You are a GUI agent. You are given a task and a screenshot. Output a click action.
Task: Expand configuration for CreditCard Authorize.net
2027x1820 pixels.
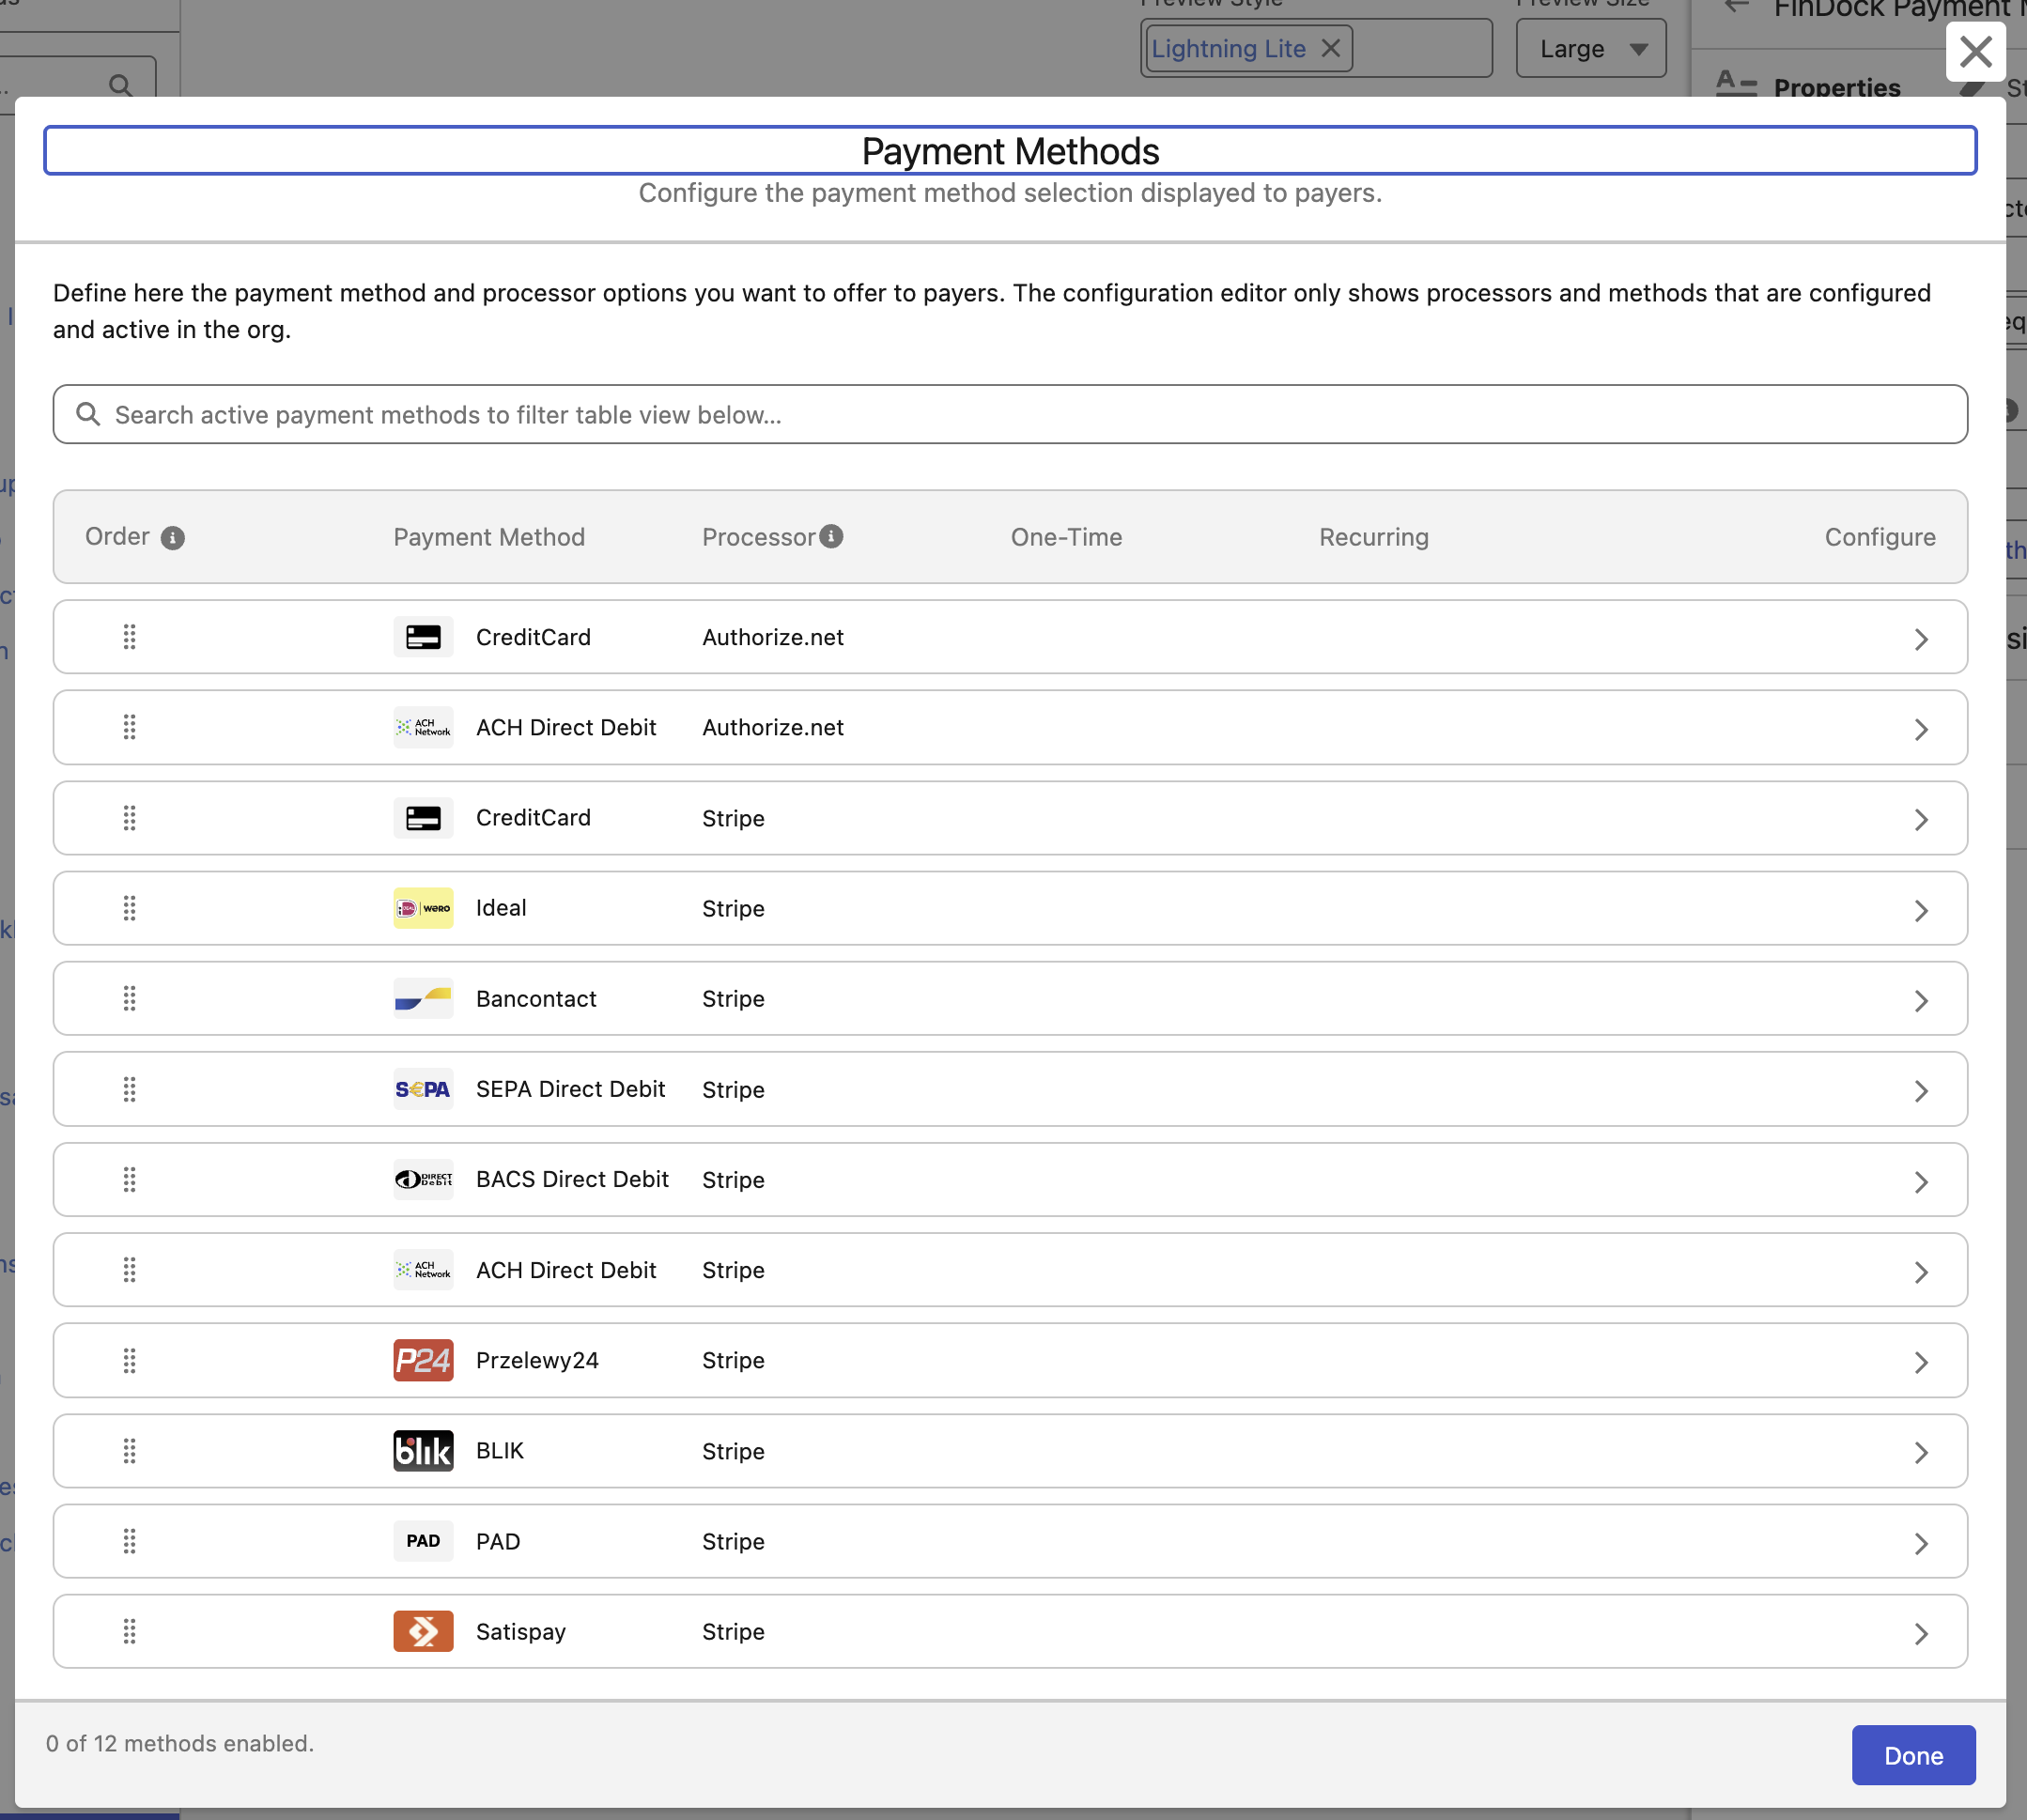[1921, 639]
